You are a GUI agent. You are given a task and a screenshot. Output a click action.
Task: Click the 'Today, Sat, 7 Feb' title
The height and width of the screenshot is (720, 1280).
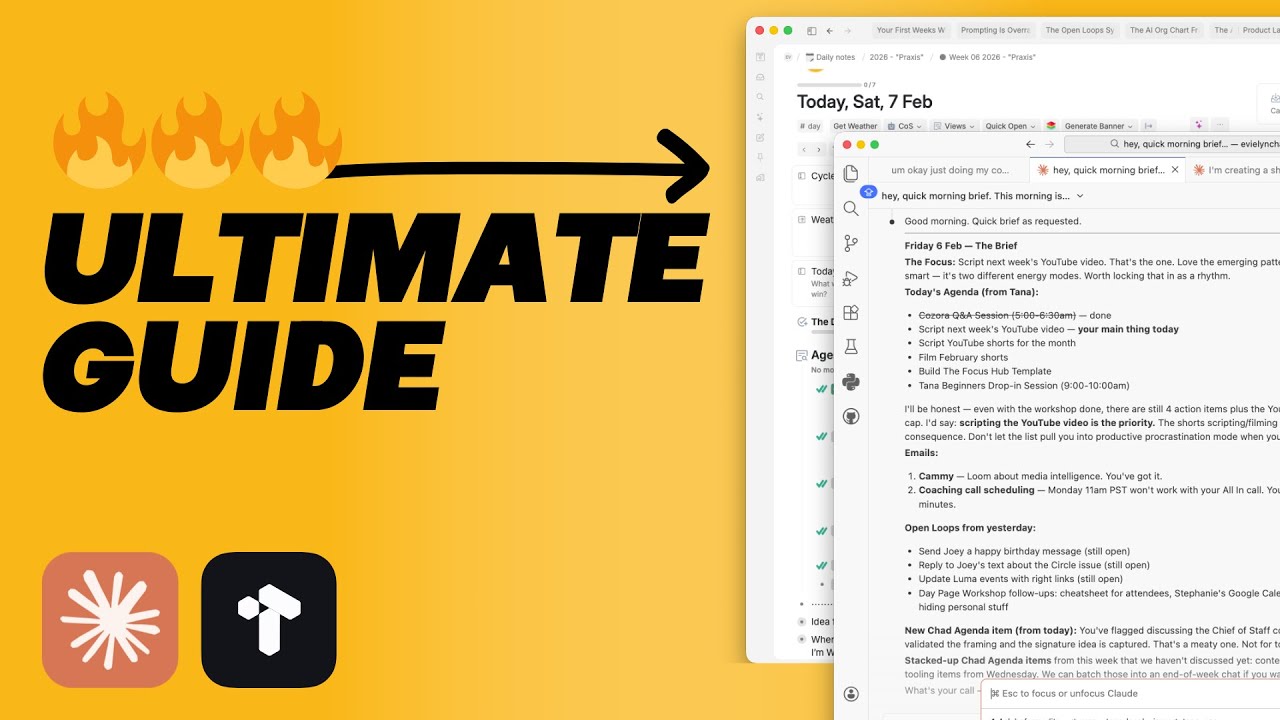[x=865, y=101]
